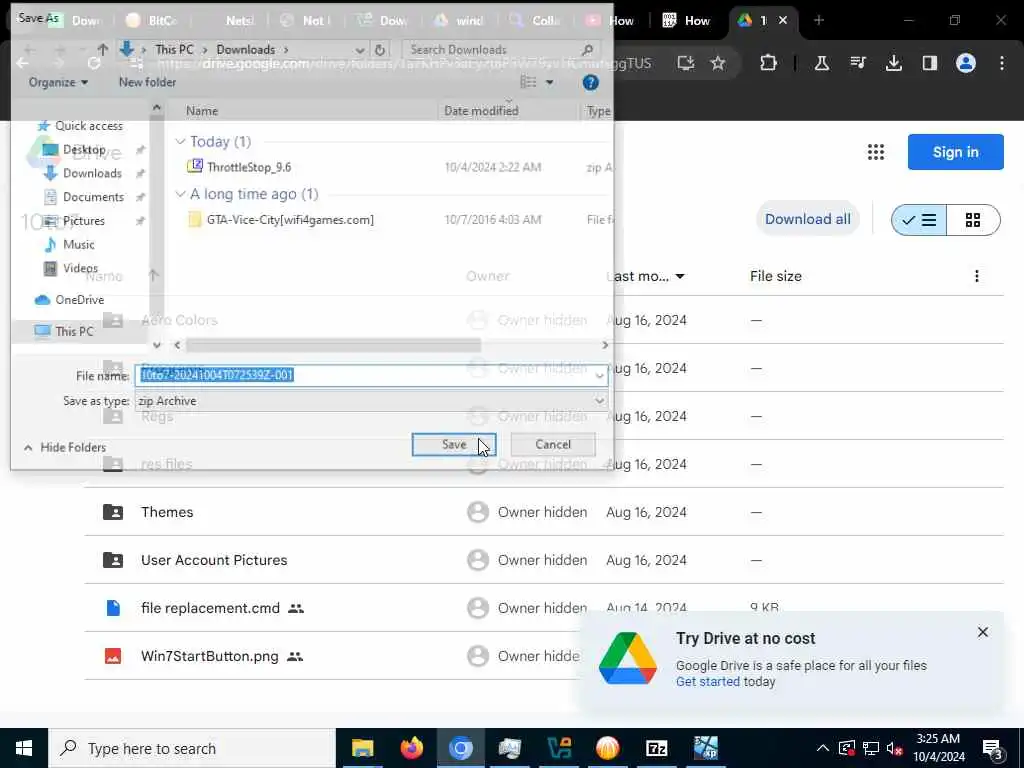This screenshot has width=1024, height=768.
Task: Refresh the Downloads folder listing
Action: click(379, 50)
